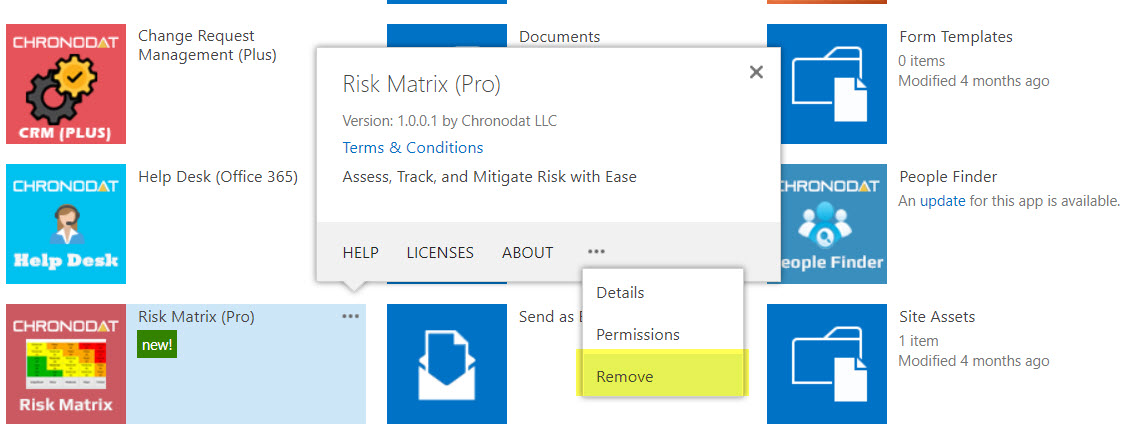The height and width of the screenshot is (443, 1137).
Task: Open the Site Assets library tile icon
Action: [x=827, y=364]
